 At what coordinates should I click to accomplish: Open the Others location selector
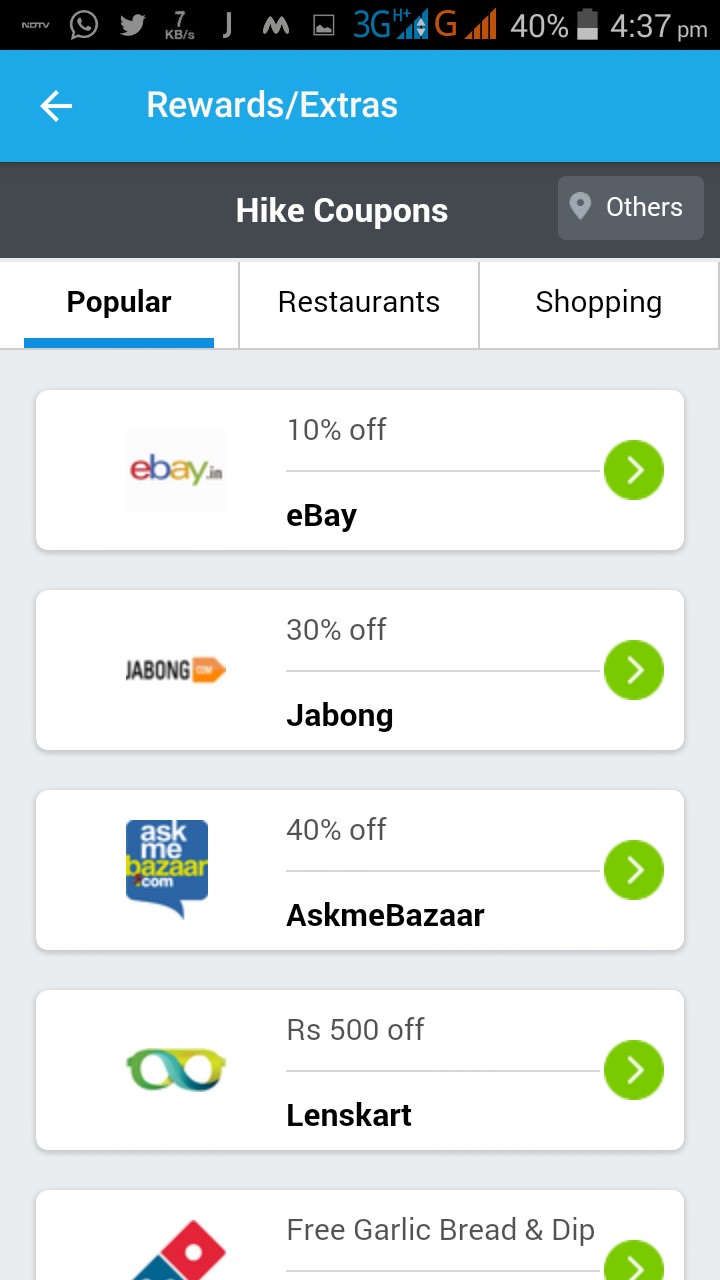pyautogui.click(x=630, y=208)
